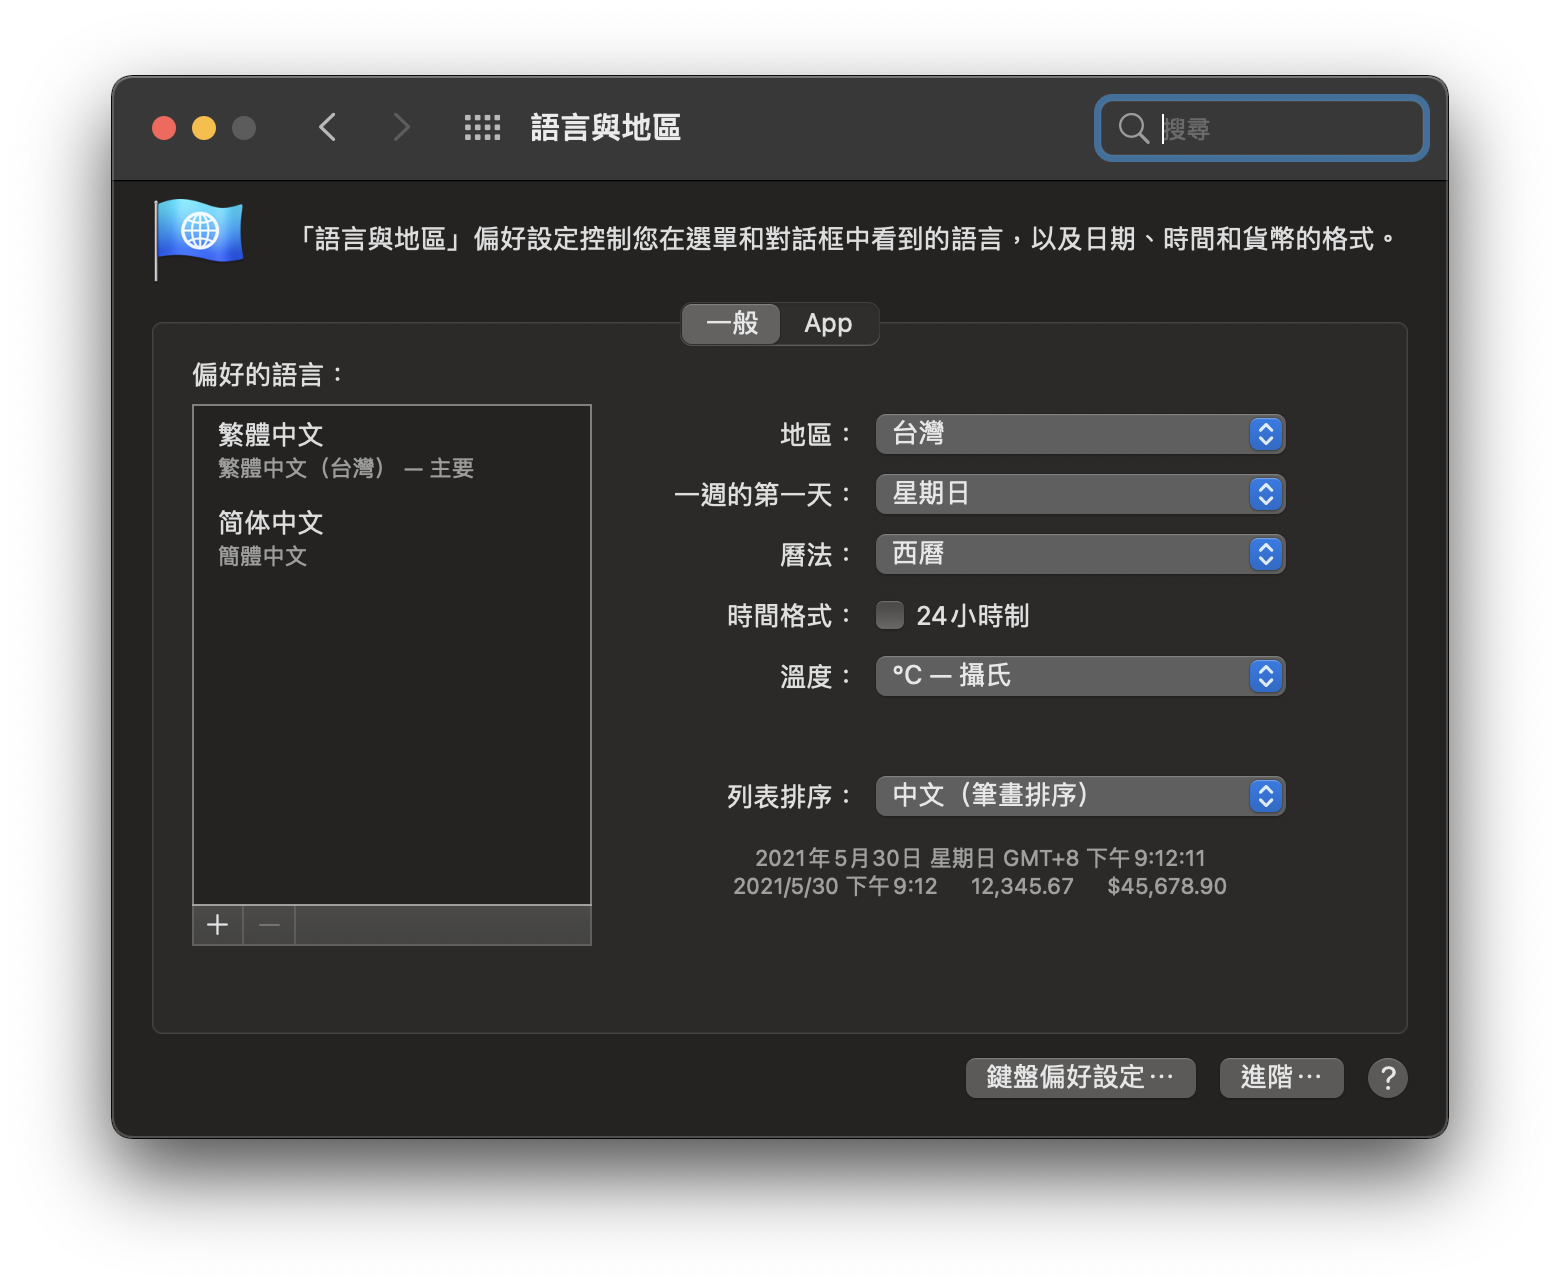
Task: Click the globe flag icon
Action: pos(198,239)
